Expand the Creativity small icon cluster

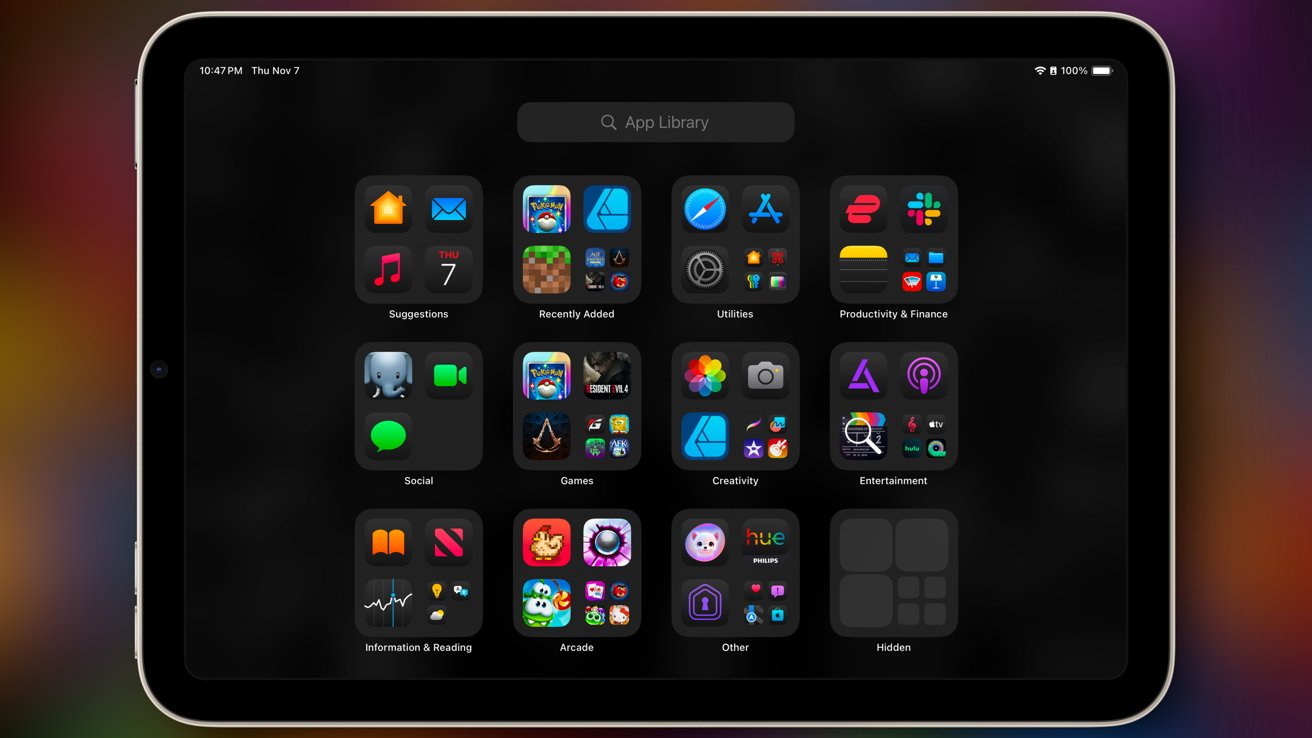click(766, 436)
